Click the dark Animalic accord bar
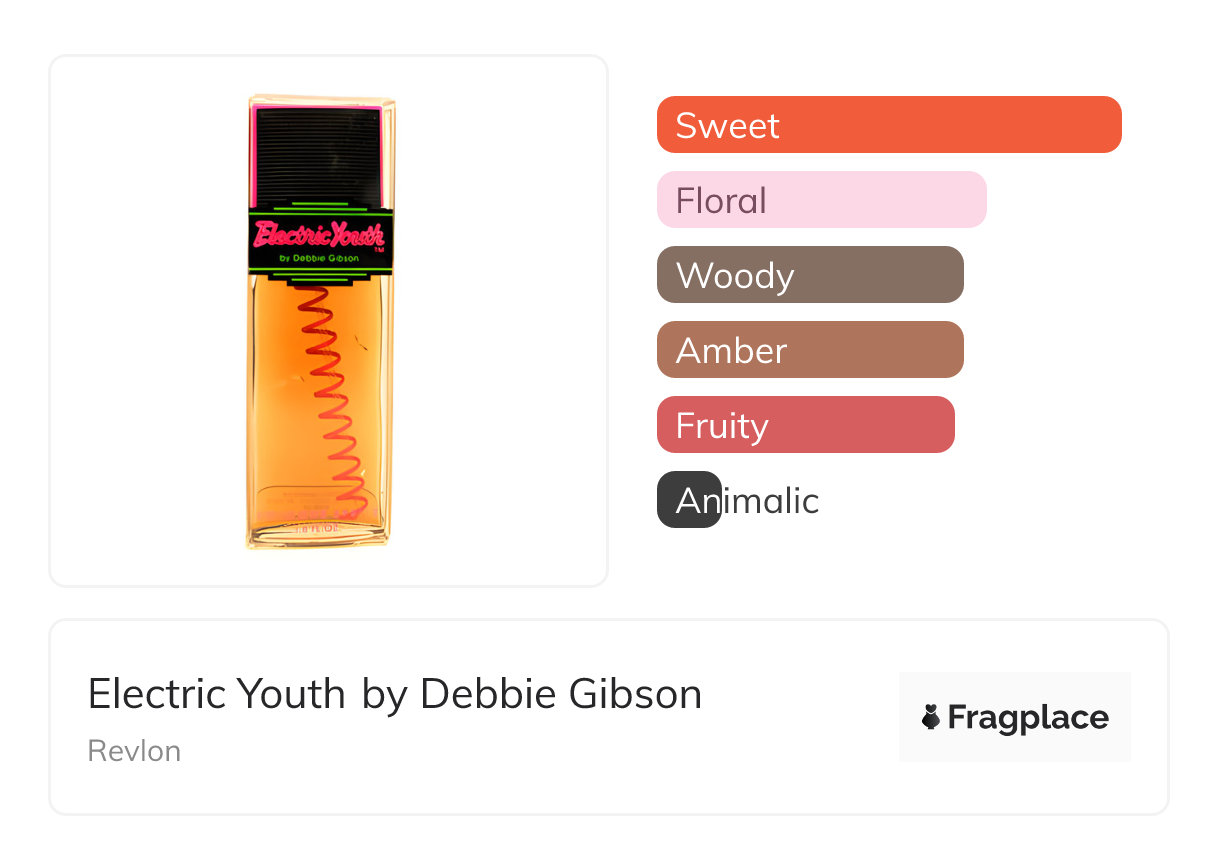Screen dimensions: 1218x864 pyautogui.click(x=688, y=500)
